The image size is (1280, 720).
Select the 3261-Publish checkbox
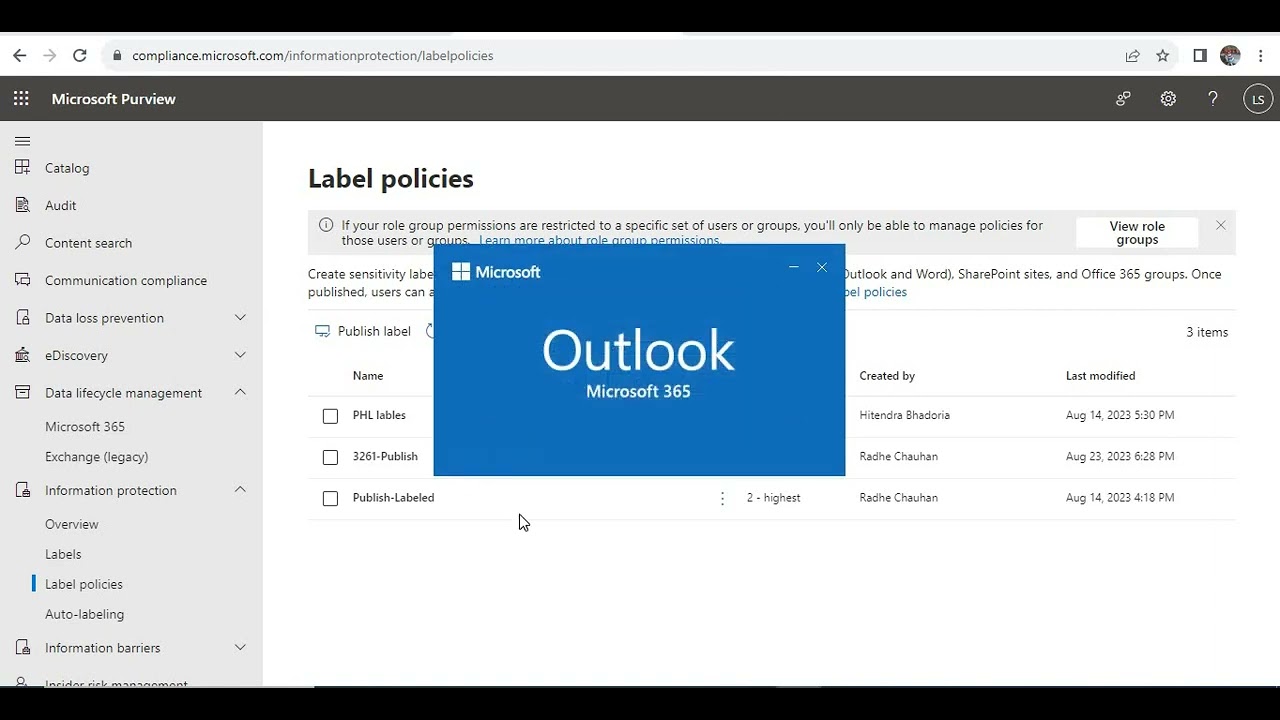[330, 457]
